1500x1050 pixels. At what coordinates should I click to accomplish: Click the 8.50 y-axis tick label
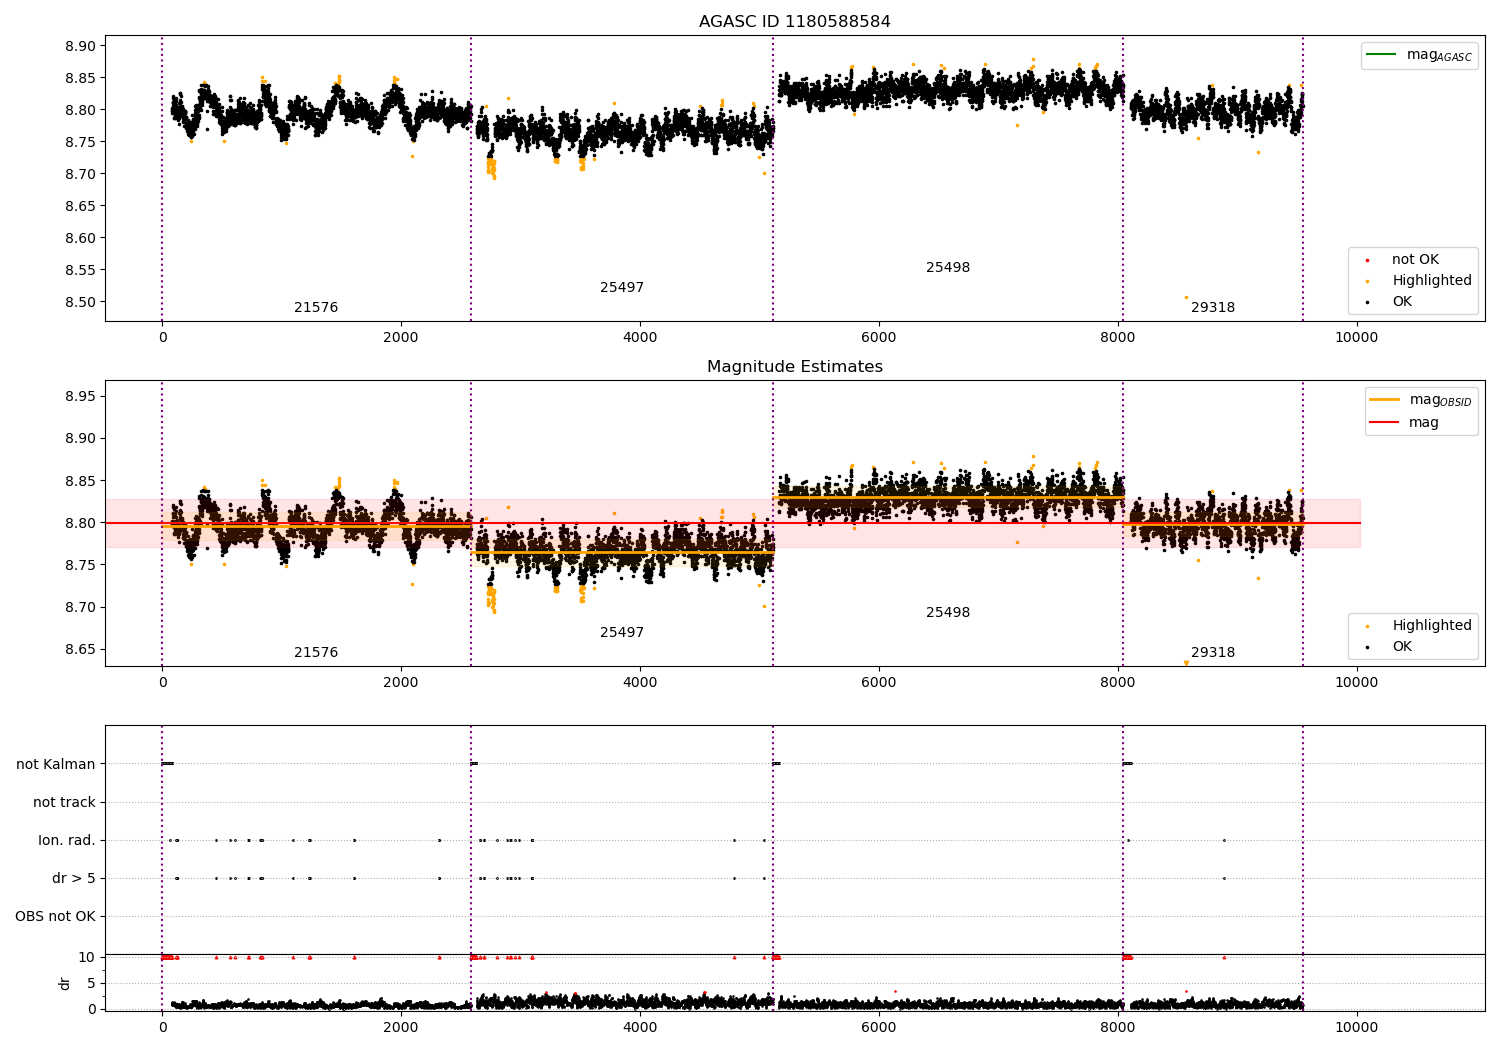coord(80,302)
